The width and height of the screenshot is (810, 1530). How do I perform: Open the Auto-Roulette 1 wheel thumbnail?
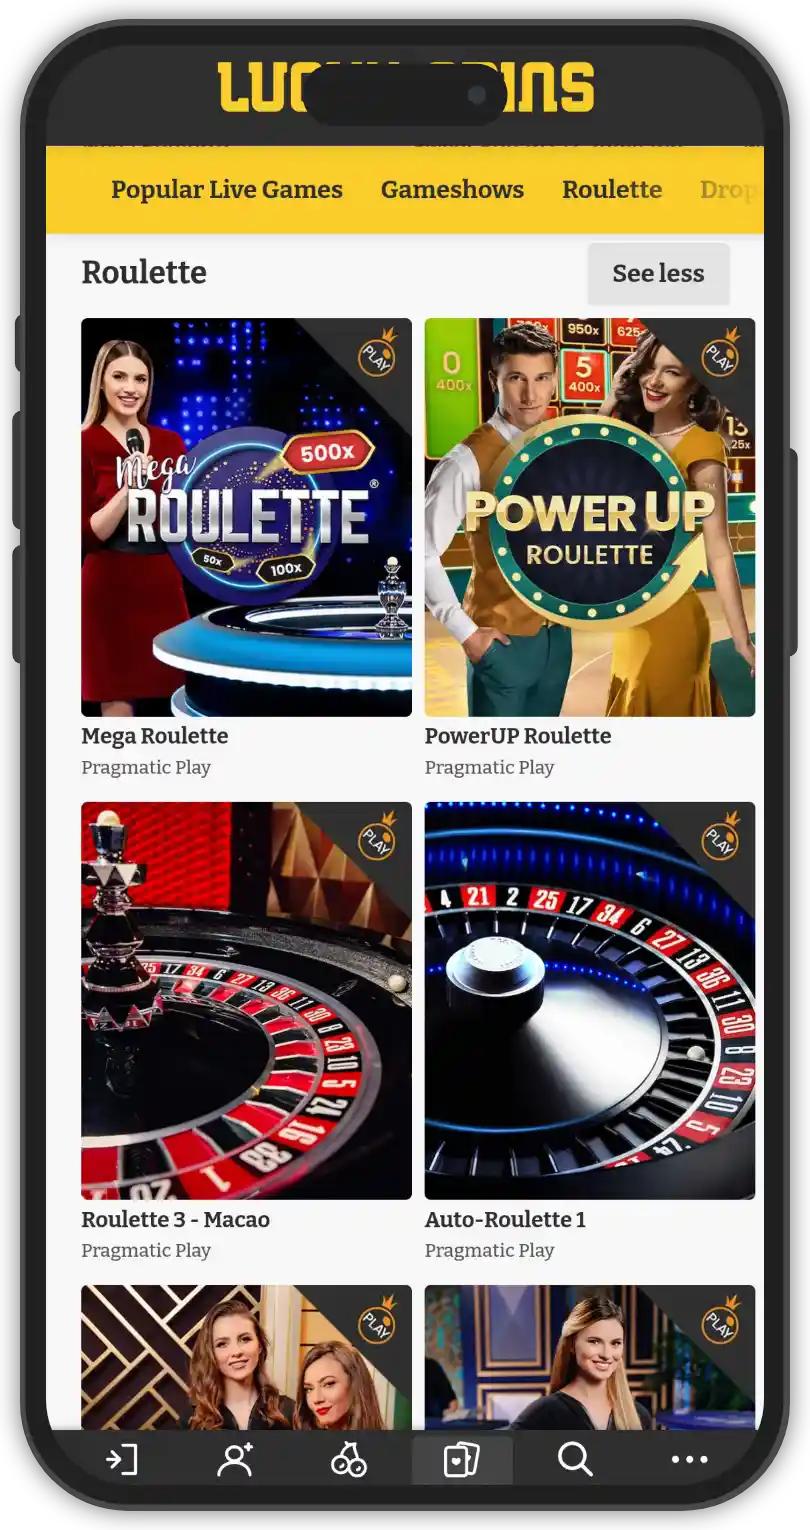pyautogui.click(x=590, y=1000)
